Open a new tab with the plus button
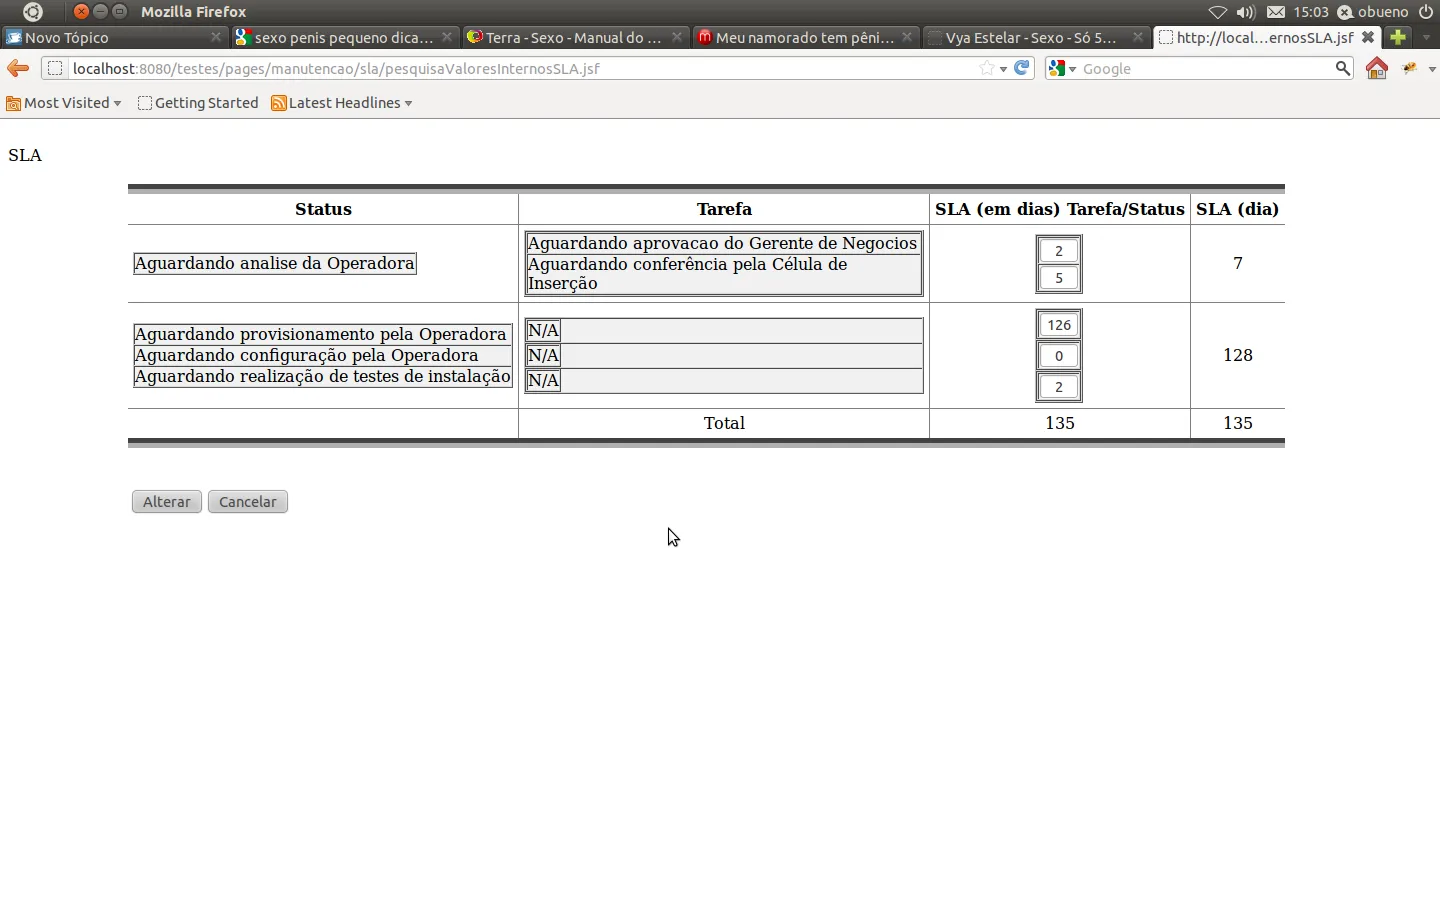The image size is (1440, 900). pos(1398,37)
